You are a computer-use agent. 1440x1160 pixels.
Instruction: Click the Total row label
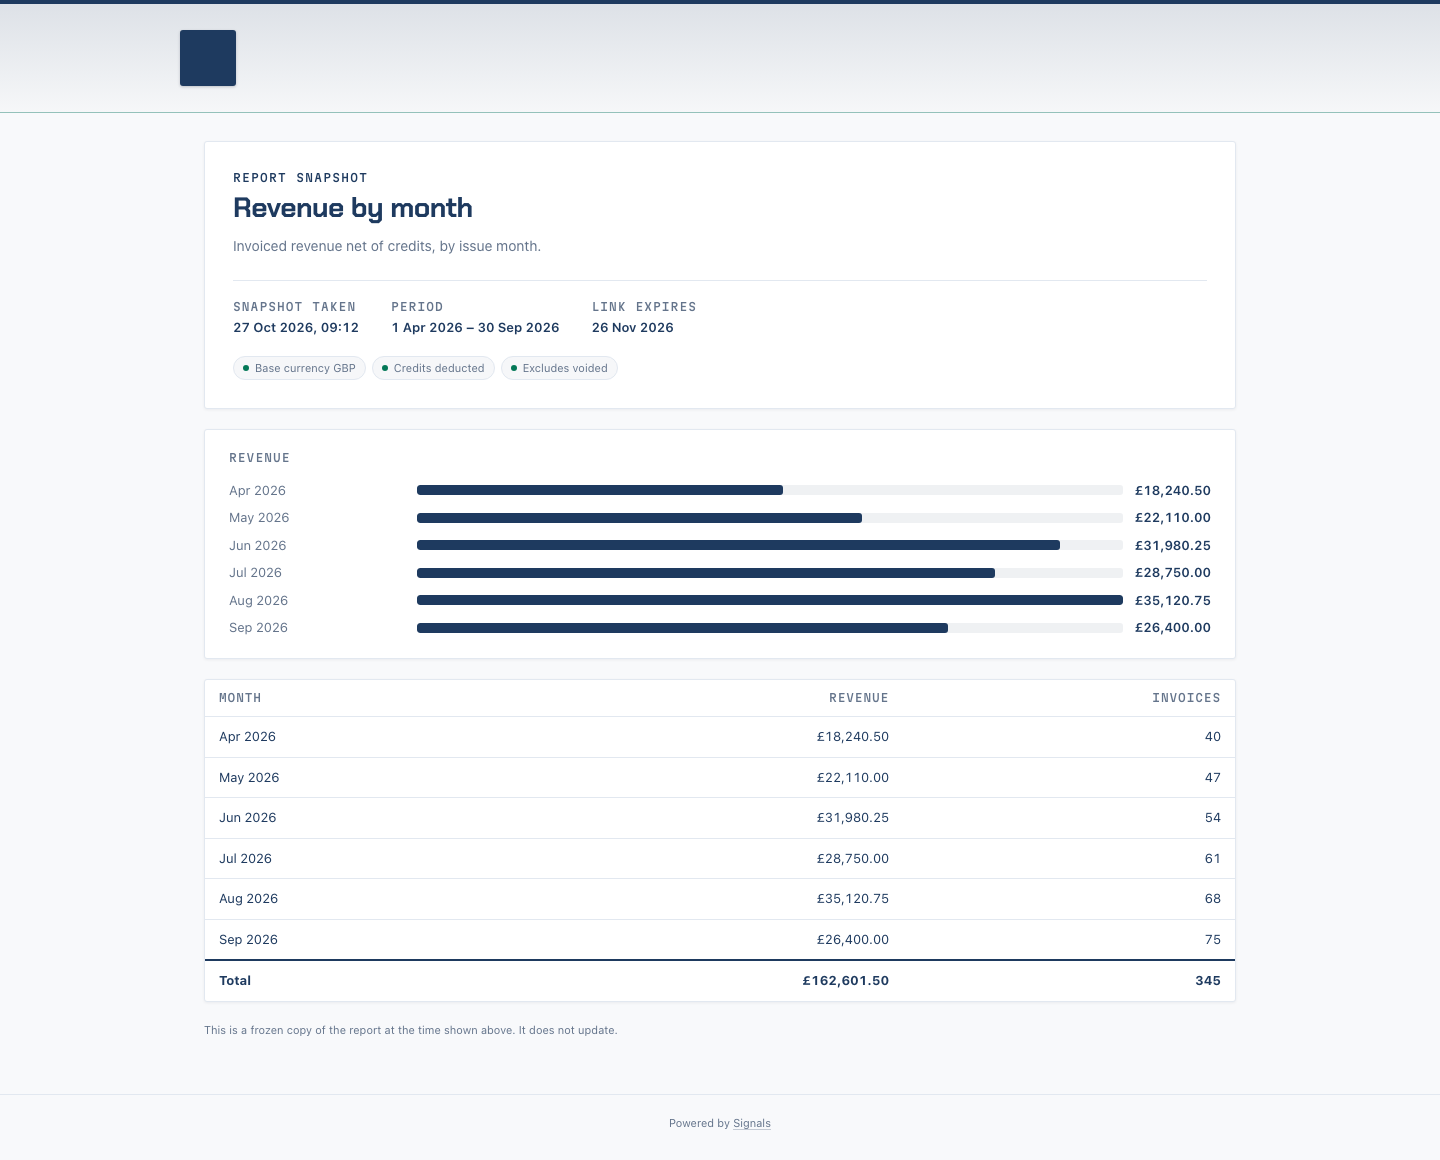click(235, 981)
